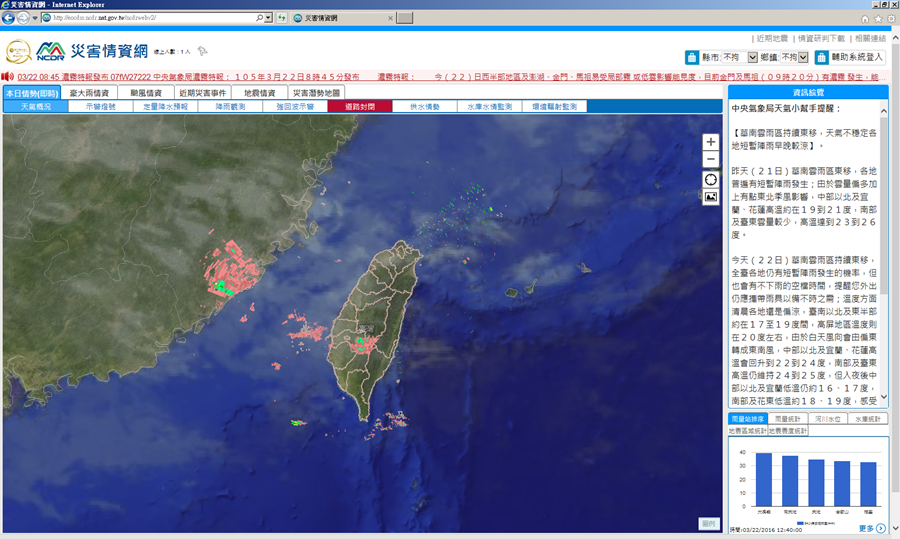Zoom in the map with plus button

tap(711, 142)
